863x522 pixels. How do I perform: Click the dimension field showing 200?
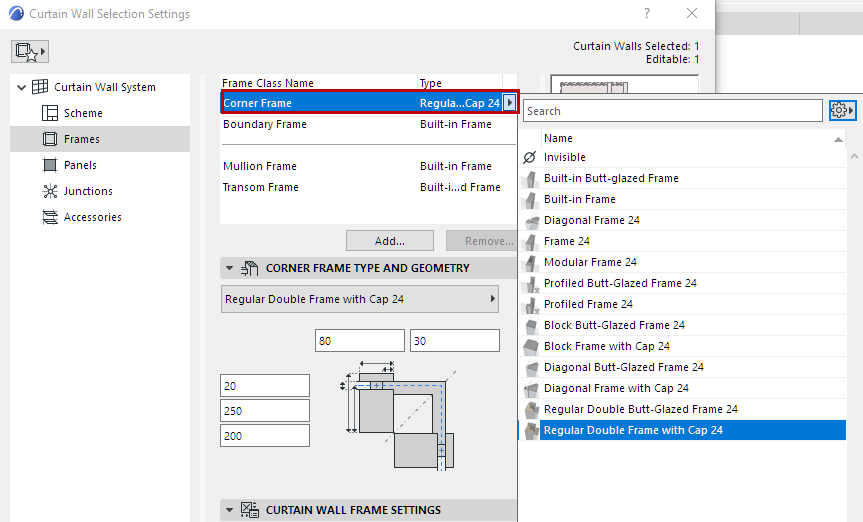265,436
